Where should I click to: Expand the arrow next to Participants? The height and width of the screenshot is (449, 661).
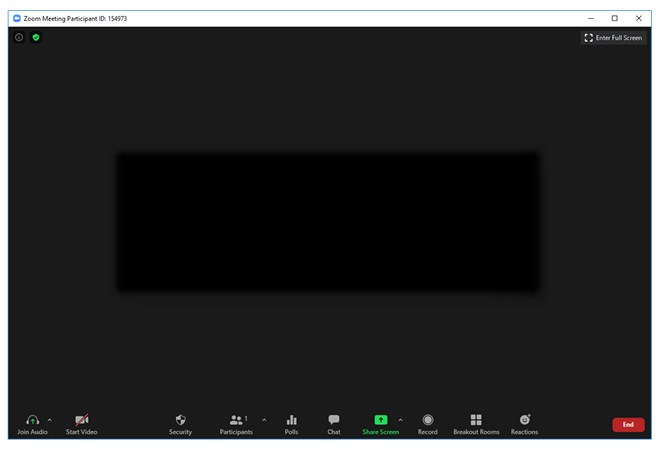pos(264,420)
